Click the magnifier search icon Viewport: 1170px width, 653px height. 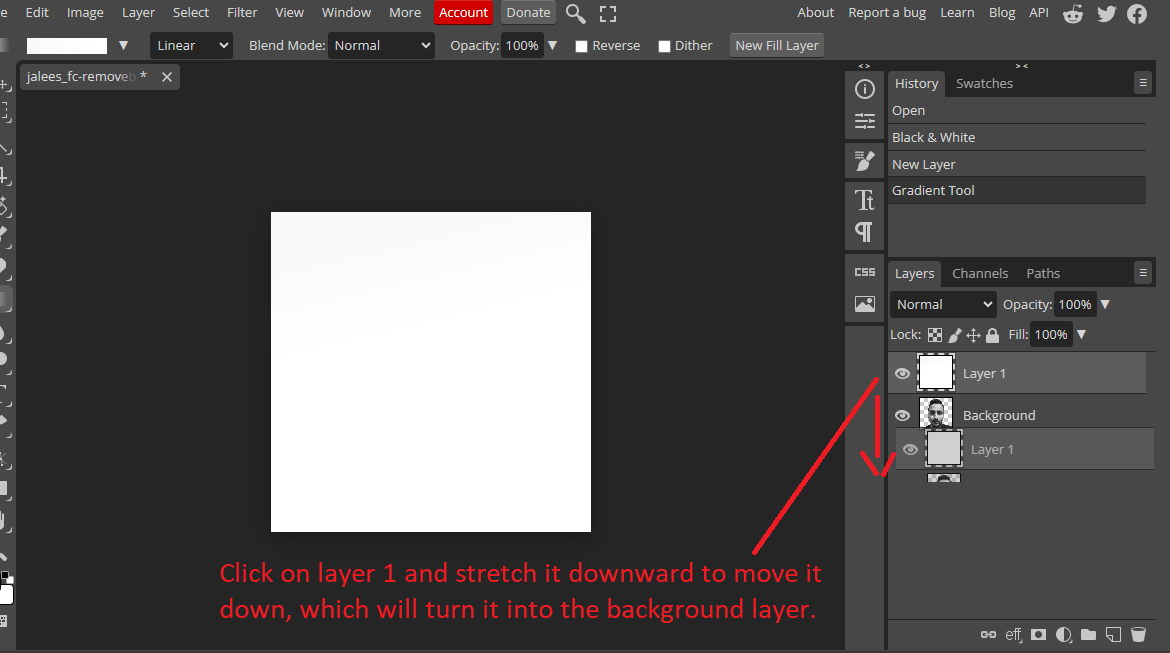(x=575, y=13)
